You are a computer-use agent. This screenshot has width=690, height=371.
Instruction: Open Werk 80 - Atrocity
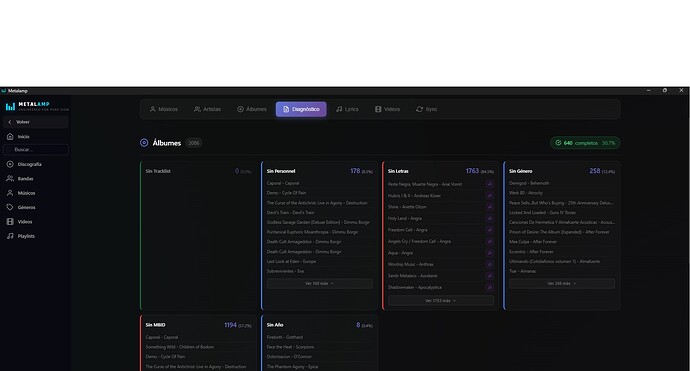[526, 193]
